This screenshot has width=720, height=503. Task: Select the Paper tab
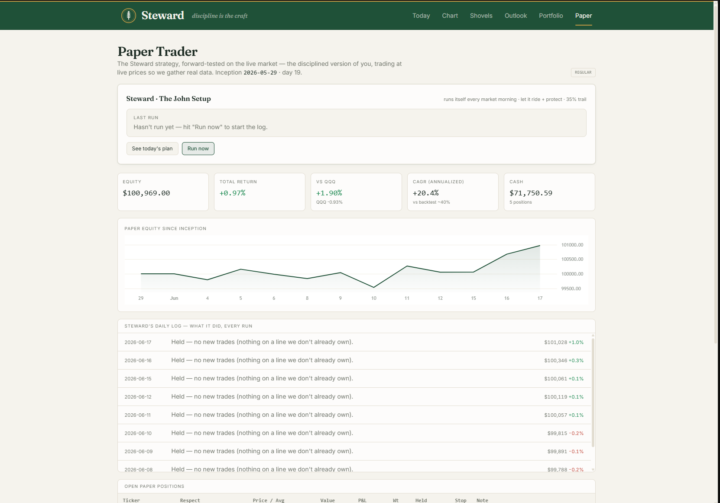pos(583,16)
